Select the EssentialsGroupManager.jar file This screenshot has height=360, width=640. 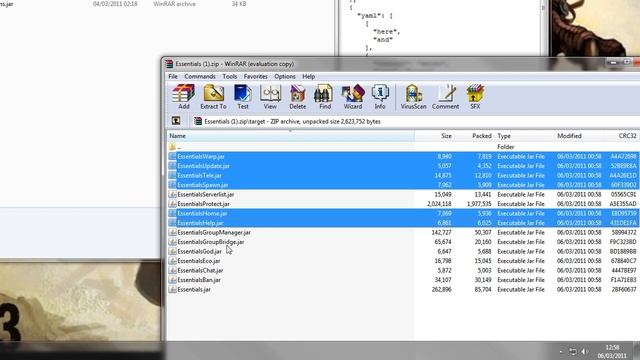[x=403, y=232]
